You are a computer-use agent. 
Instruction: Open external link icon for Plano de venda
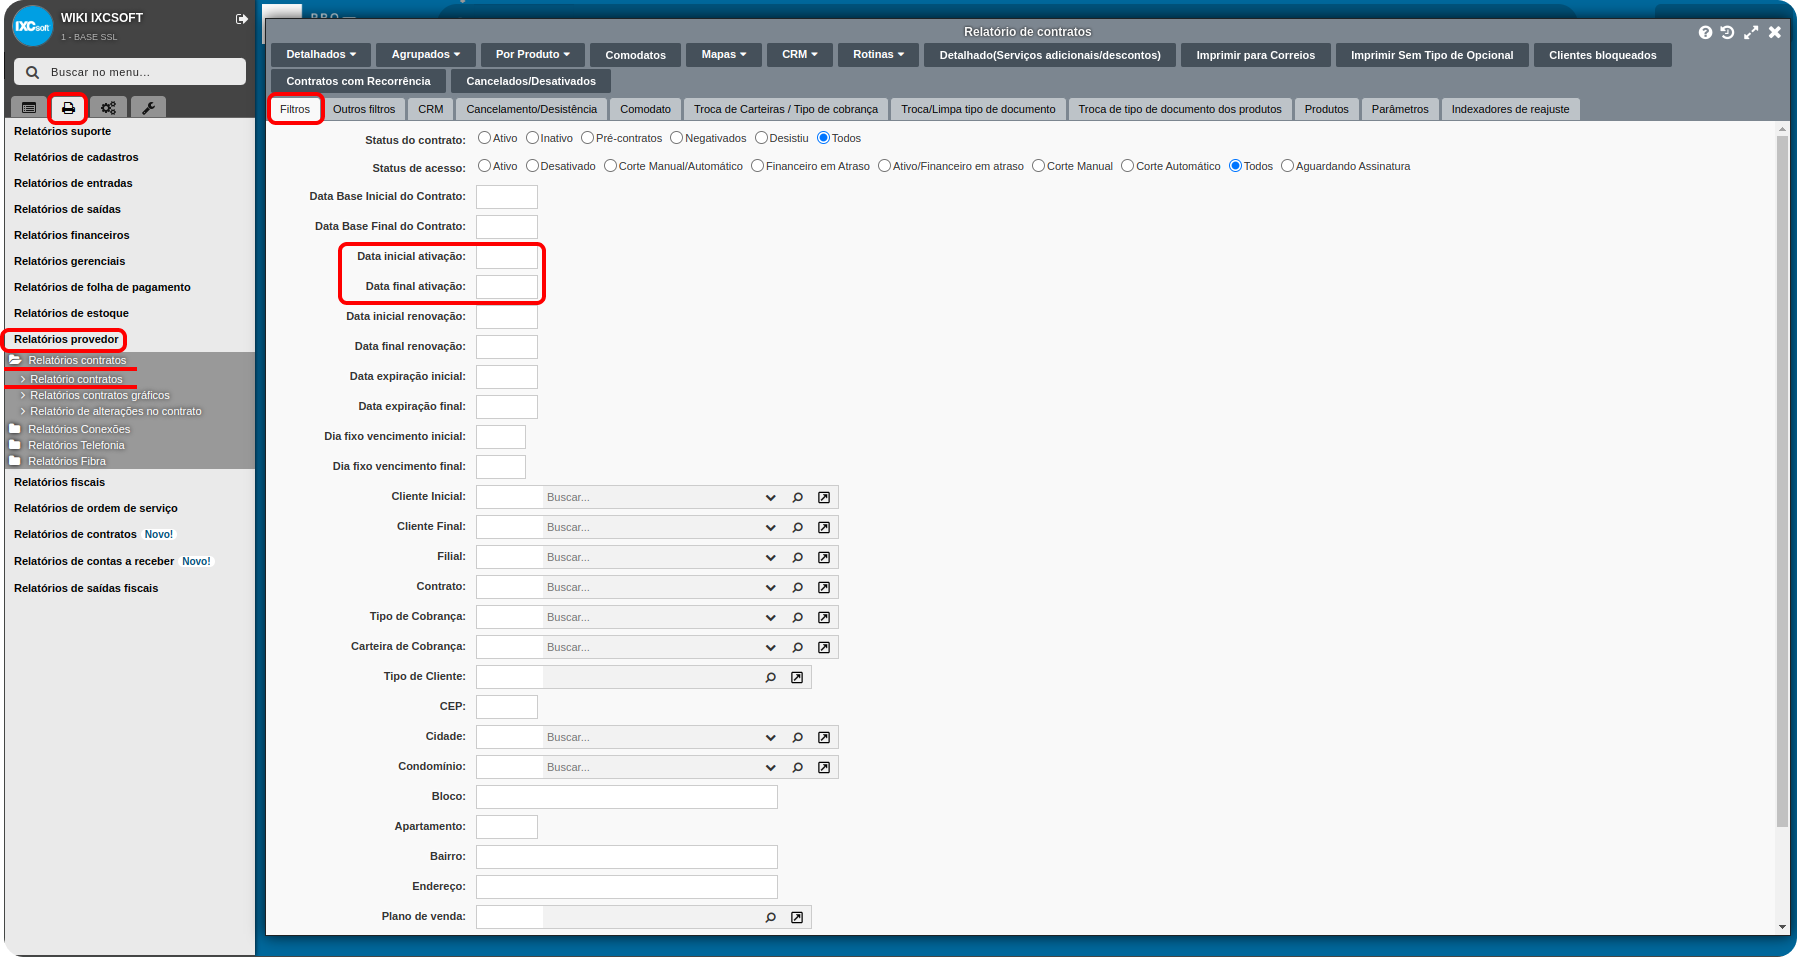pyautogui.click(x=797, y=917)
